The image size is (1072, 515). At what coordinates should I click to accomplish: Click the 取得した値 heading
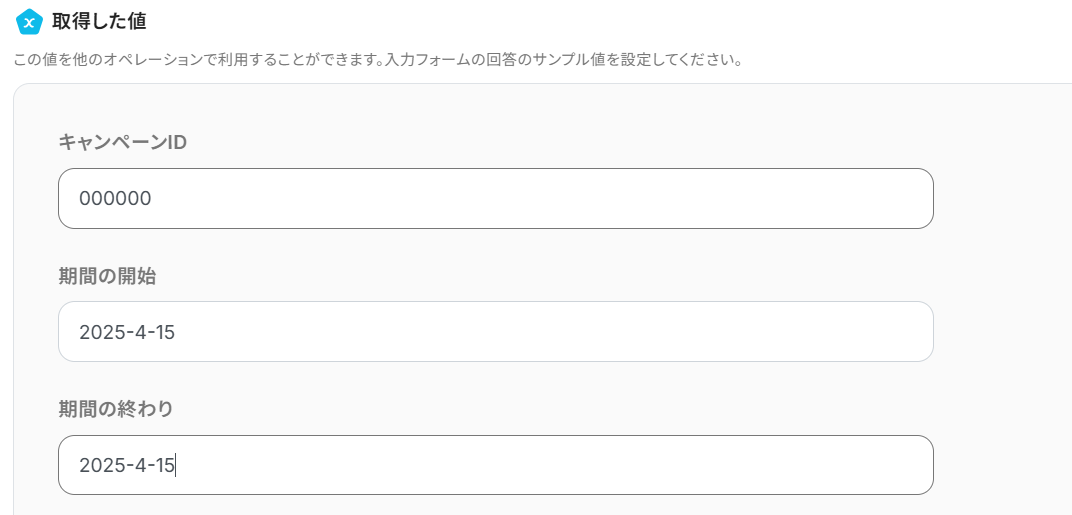[x=98, y=20]
